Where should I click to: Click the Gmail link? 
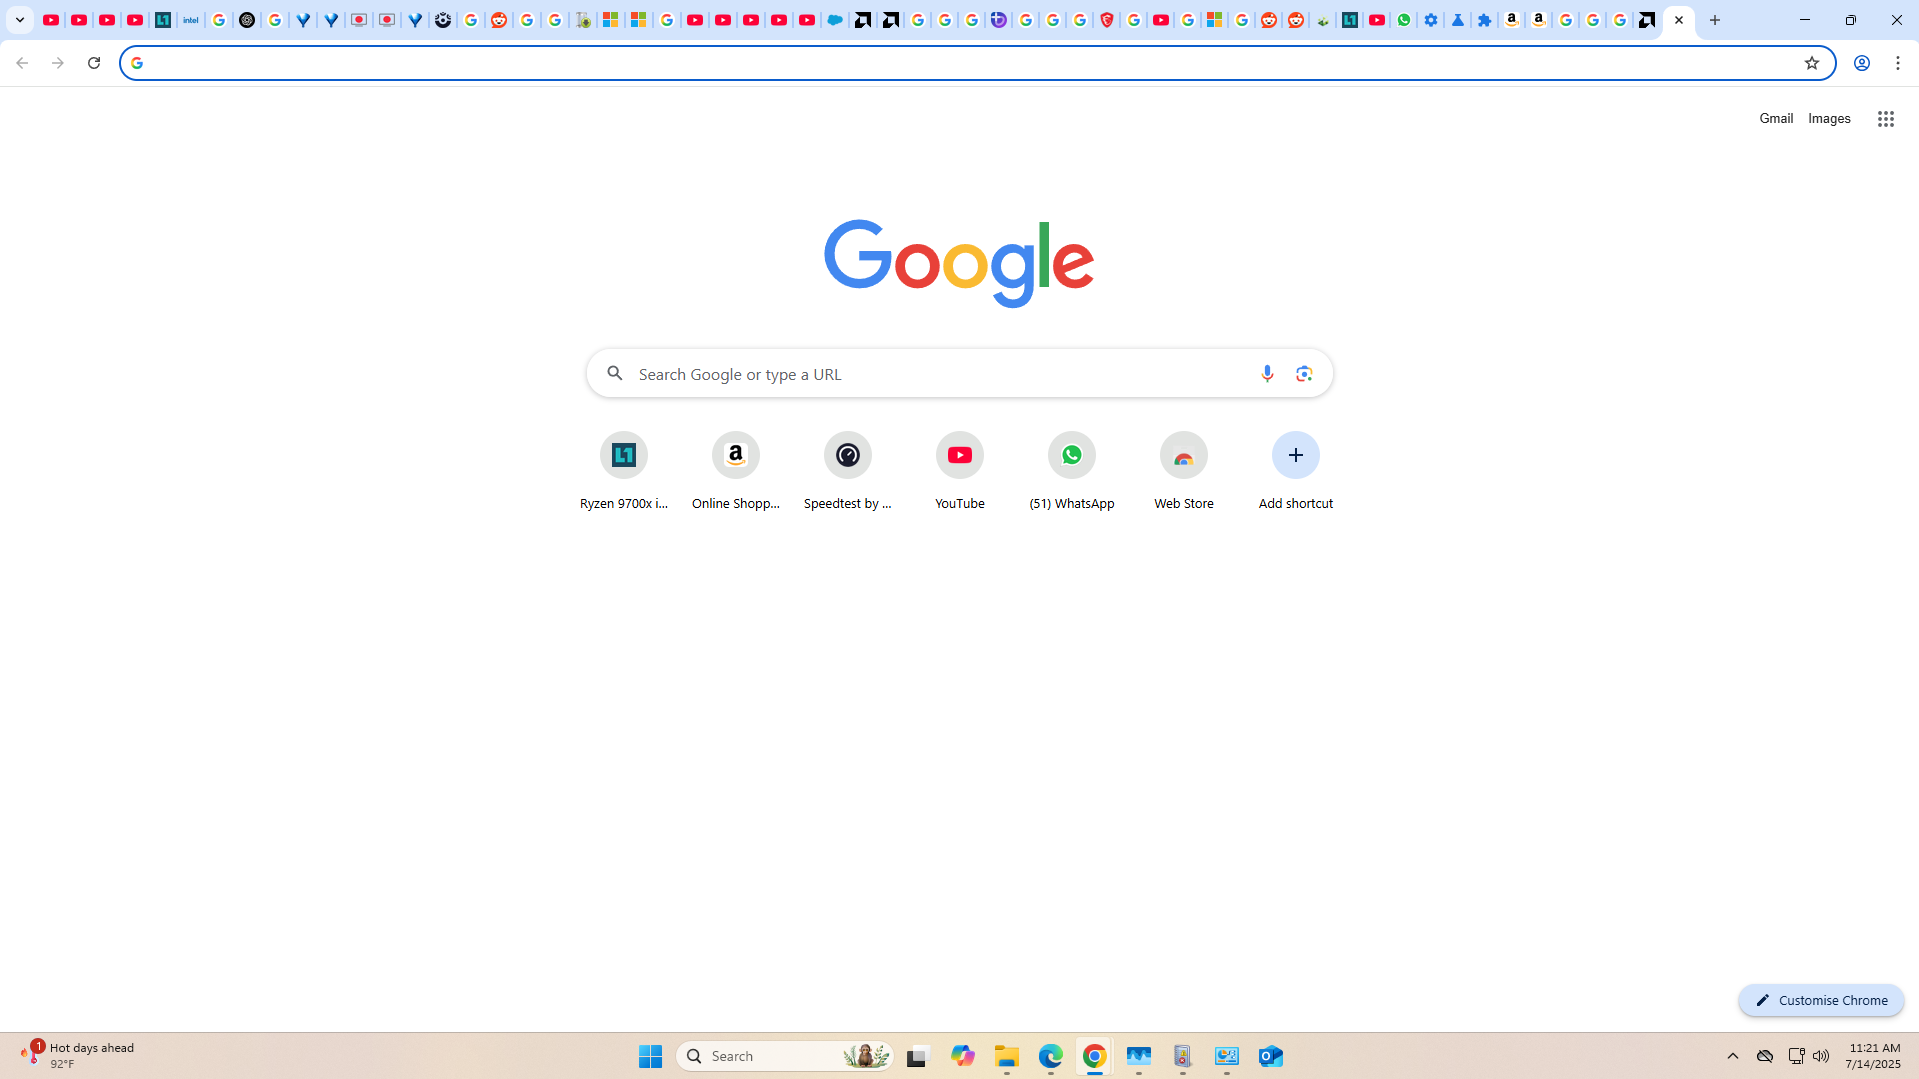[1776, 119]
